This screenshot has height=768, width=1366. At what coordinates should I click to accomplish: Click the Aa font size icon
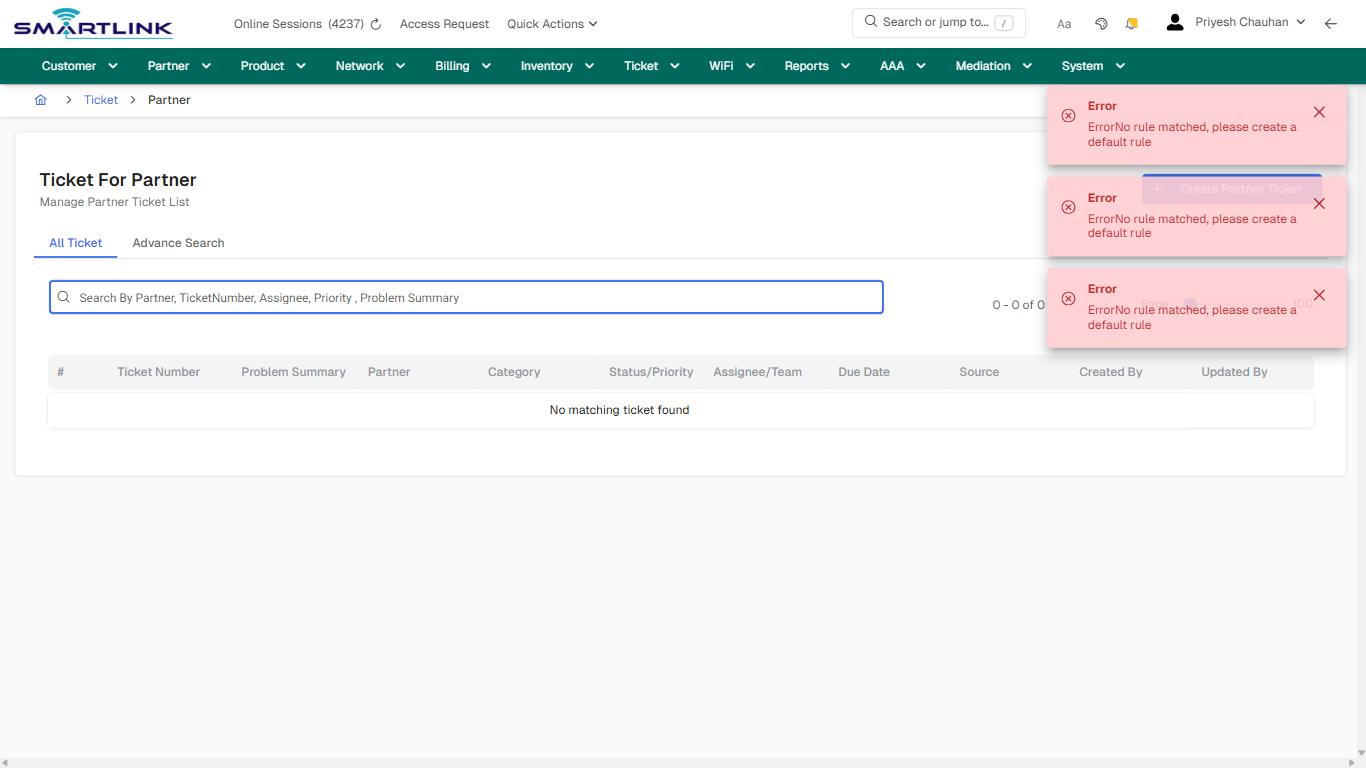[1063, 23]
